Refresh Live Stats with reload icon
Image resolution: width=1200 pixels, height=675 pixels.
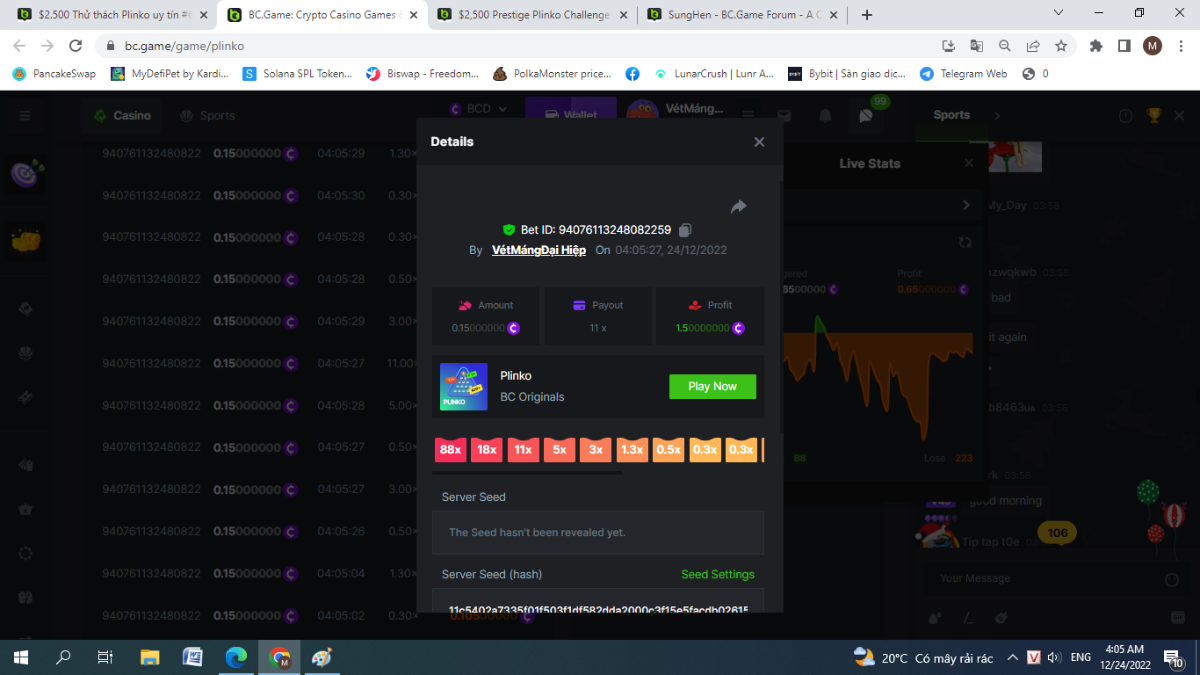coord(965,242)
